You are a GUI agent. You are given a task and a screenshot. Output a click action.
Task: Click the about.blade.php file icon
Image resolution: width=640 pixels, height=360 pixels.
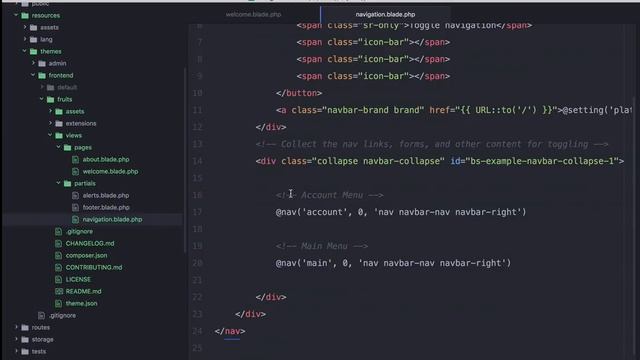pos(75,160)
